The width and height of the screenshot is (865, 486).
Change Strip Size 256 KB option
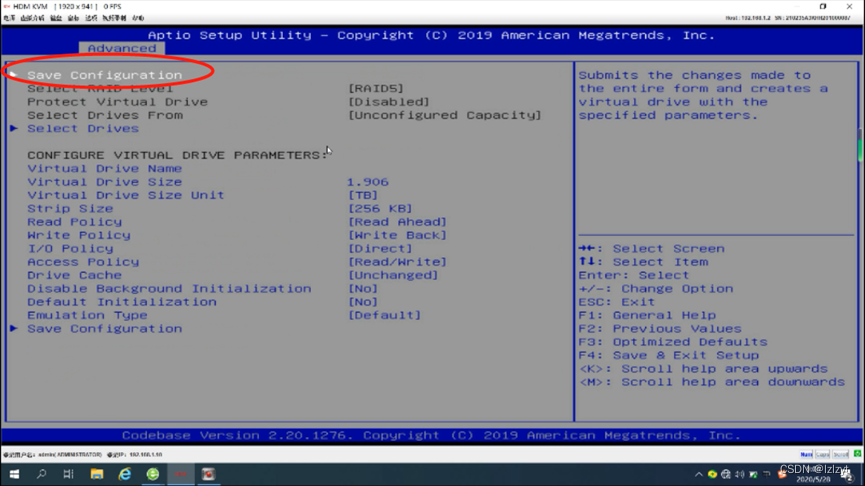tap(380, 208)
